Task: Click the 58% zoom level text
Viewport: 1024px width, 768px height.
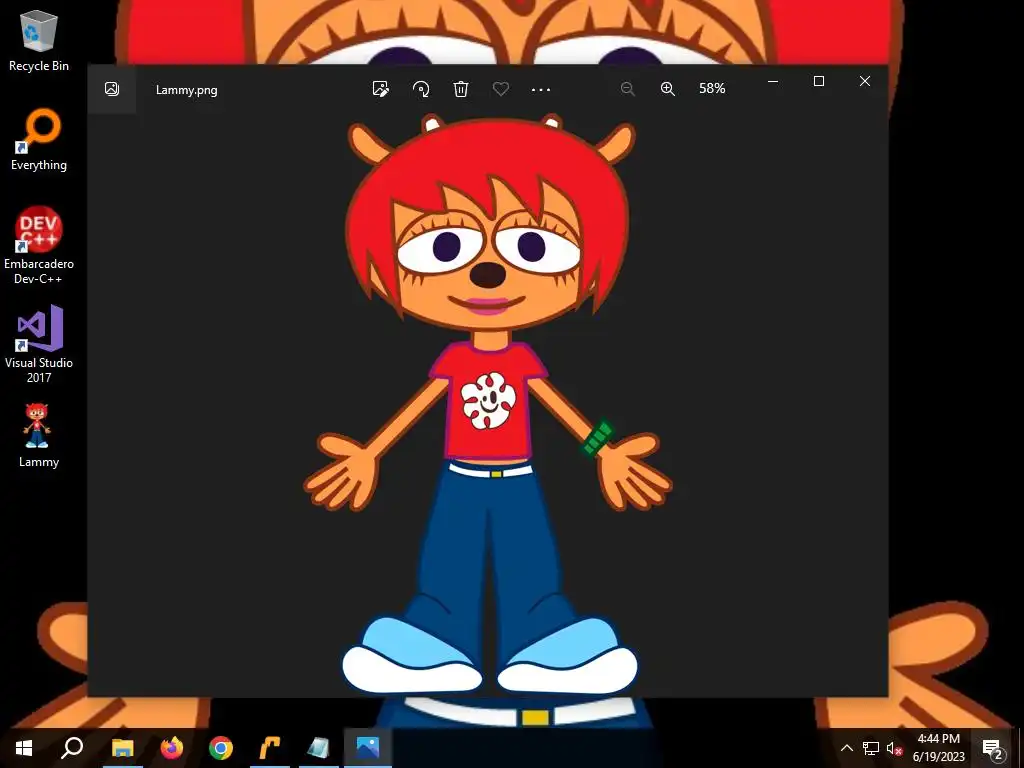Action: click(712, 88)
